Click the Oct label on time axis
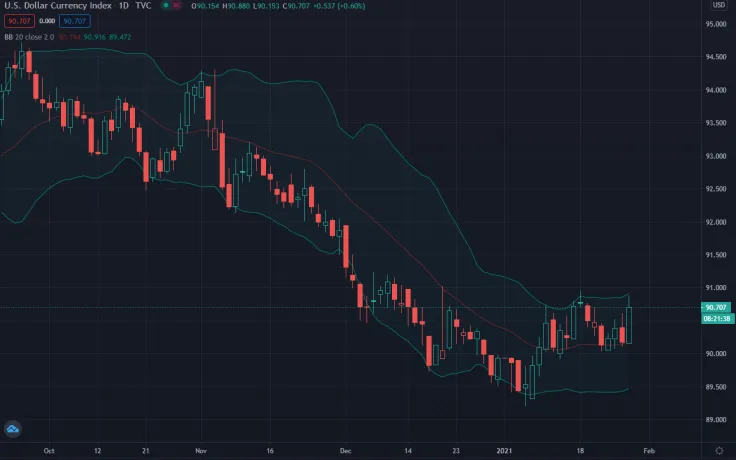736x460 pixels. coord(49,451)
